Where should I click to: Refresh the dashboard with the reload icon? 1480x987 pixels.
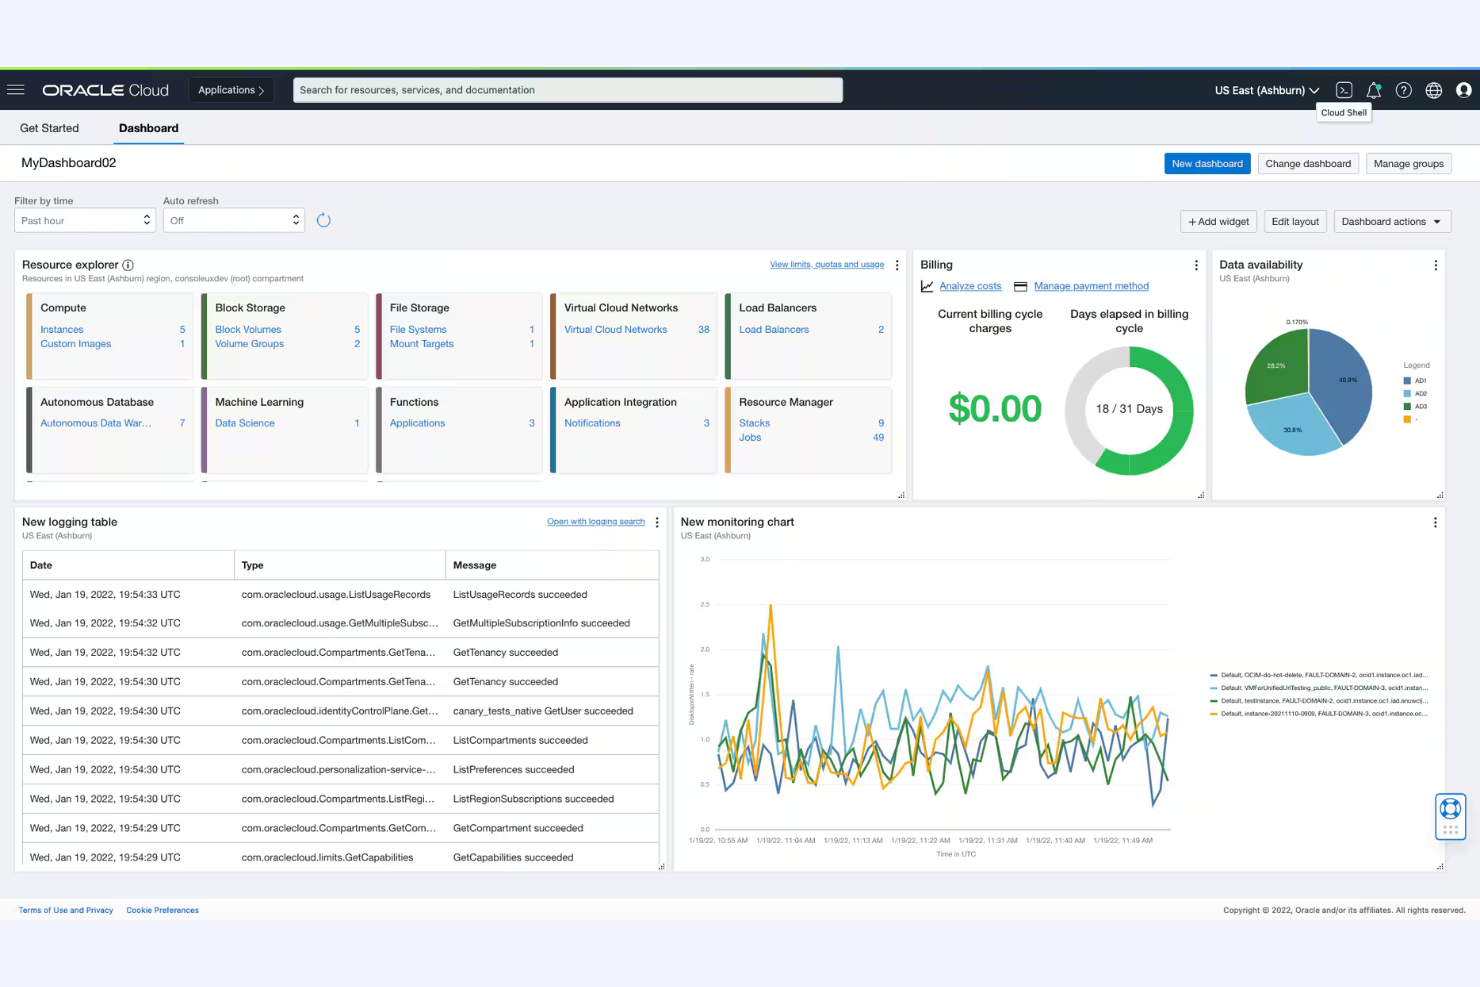(x=324, y=220)
